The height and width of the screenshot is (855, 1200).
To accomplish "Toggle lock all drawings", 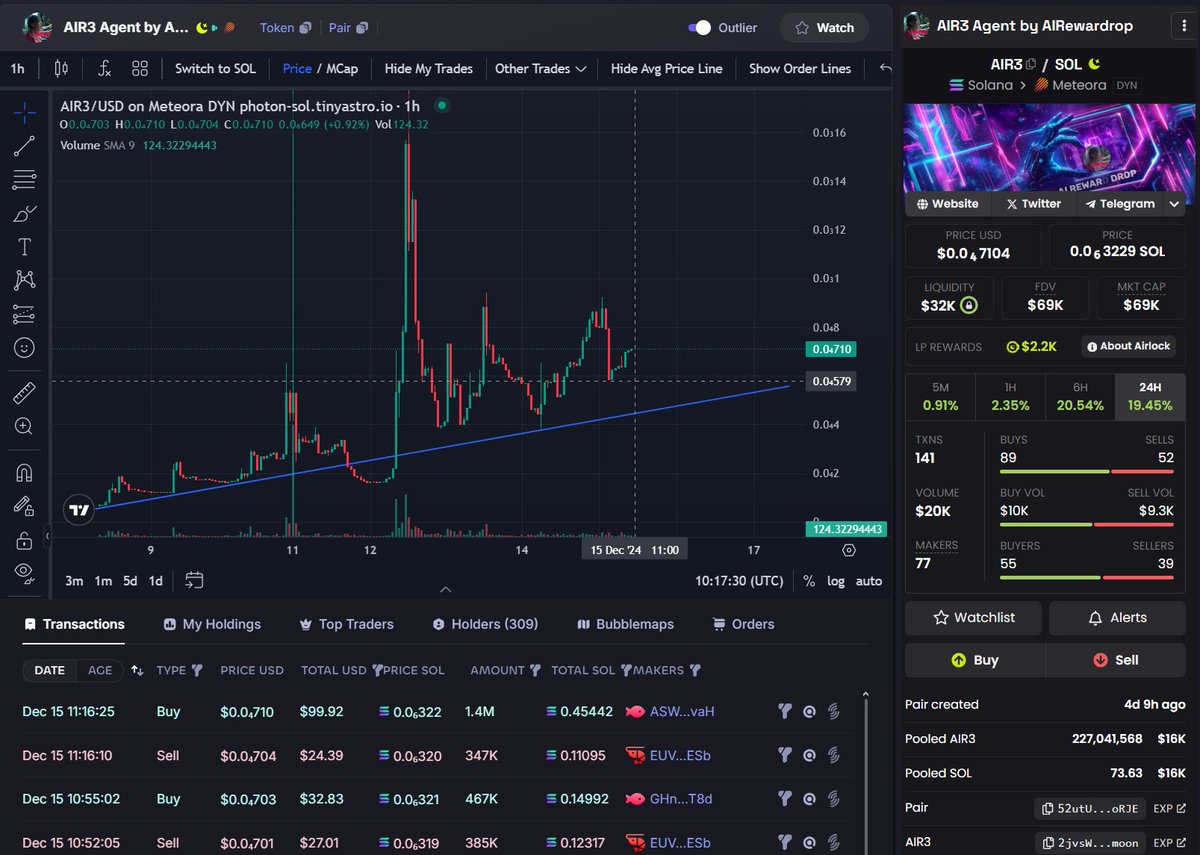I will 24,540.
